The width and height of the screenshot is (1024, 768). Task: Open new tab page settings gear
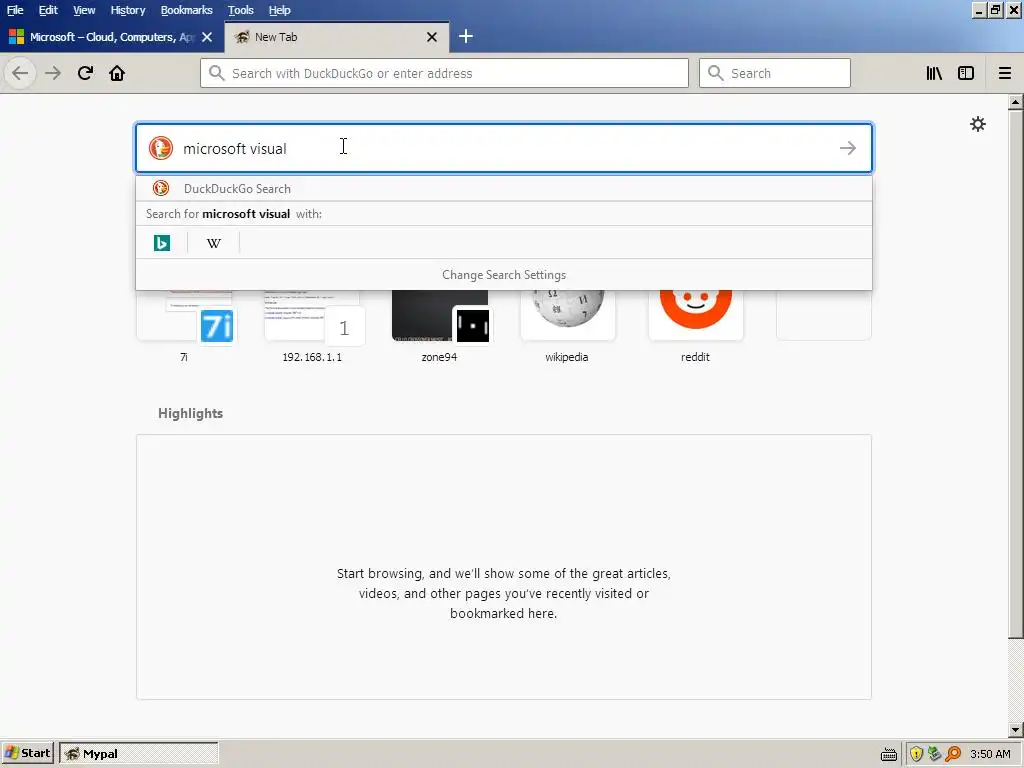tap(978, 124)
